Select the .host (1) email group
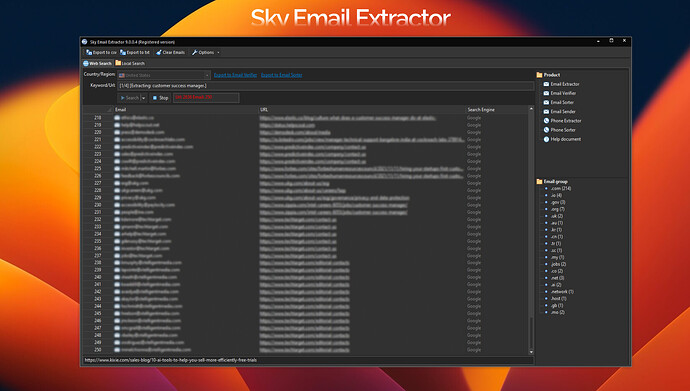Image resolution: width=690 pixels, height=391 pixels. (x=558, y=299)
